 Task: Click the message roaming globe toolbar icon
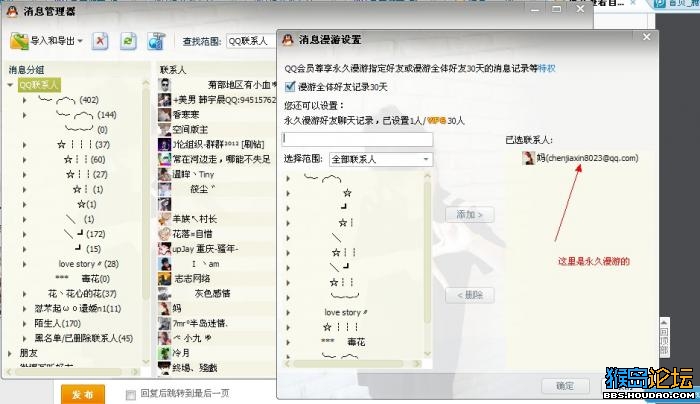(x=156, y=41)
